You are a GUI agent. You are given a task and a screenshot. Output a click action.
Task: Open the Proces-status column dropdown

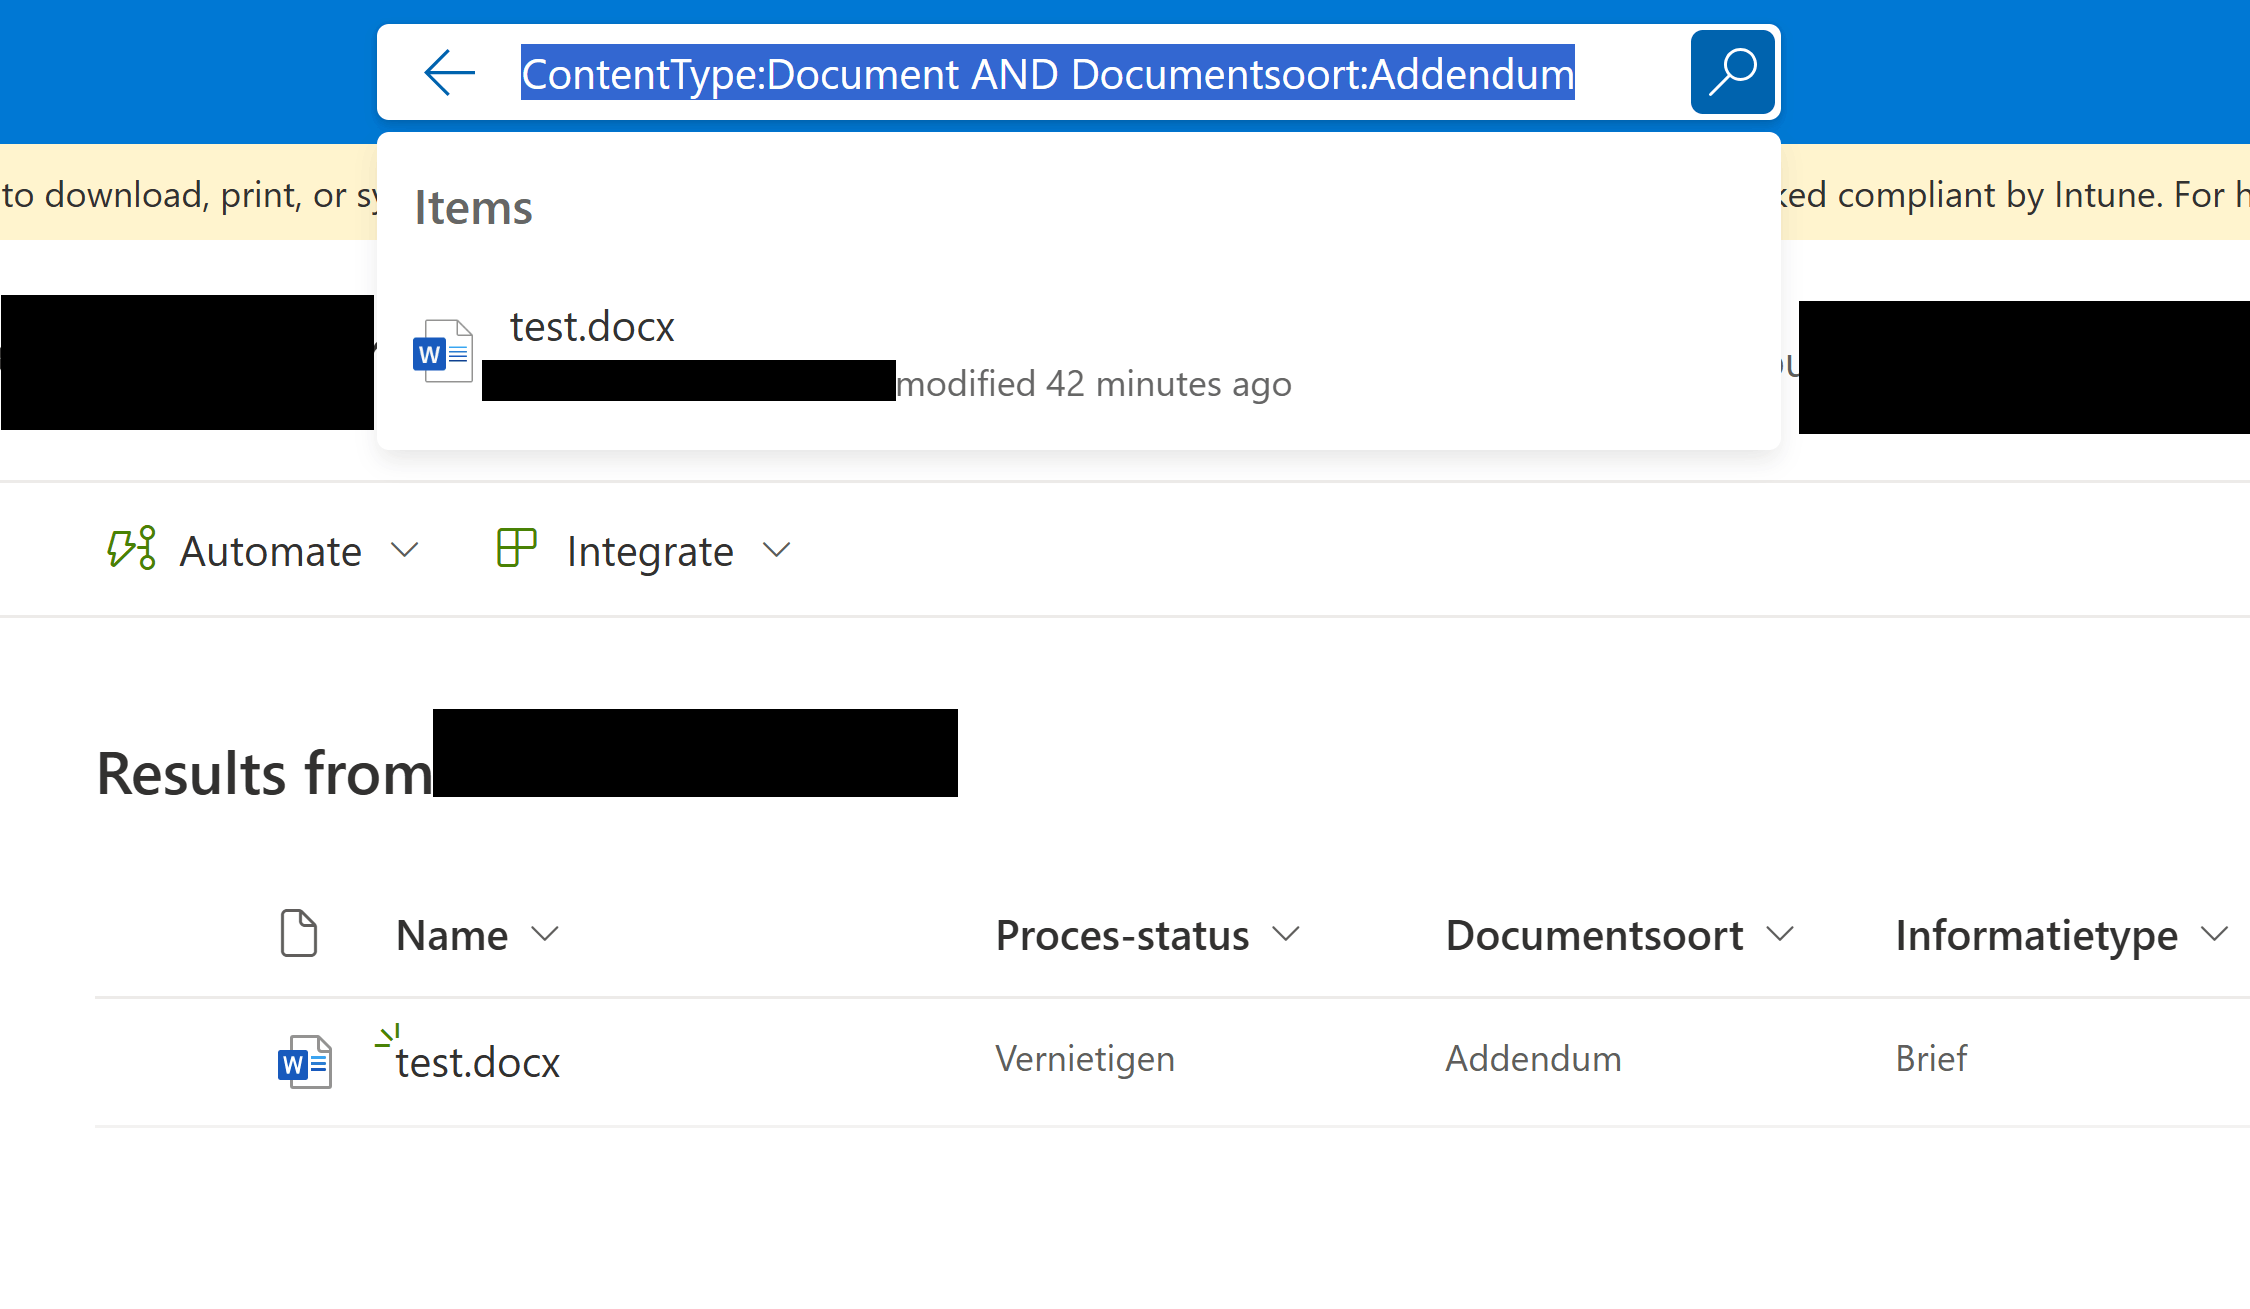[x=1286, y=935]
